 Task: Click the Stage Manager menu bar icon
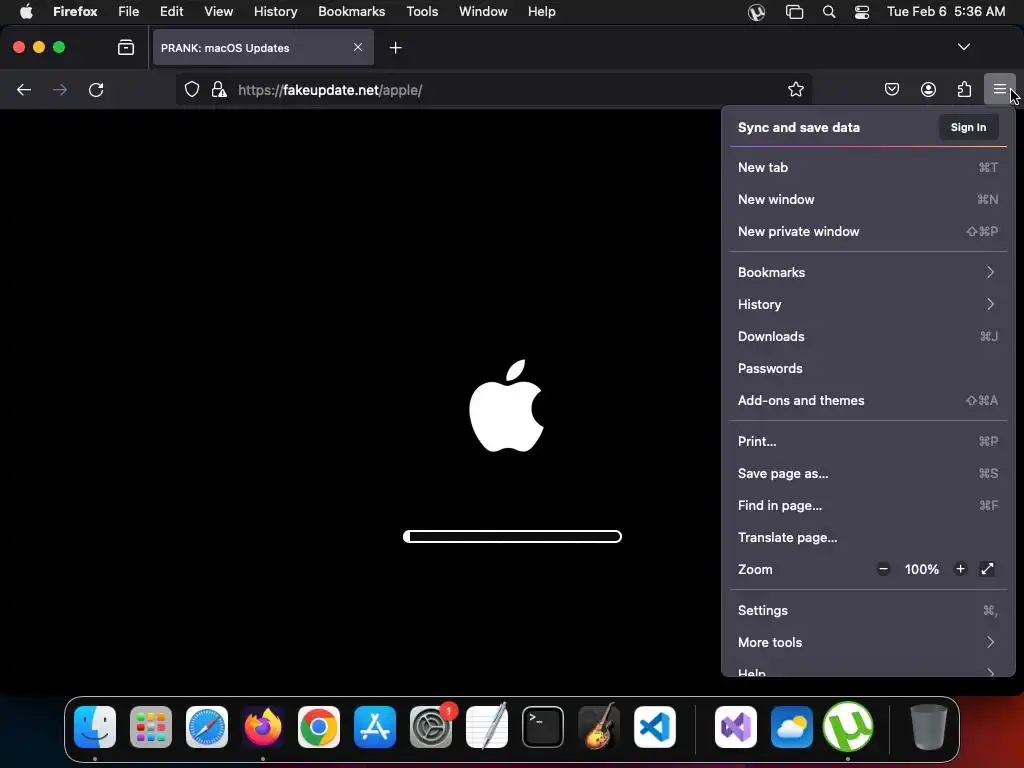[794, 12]
